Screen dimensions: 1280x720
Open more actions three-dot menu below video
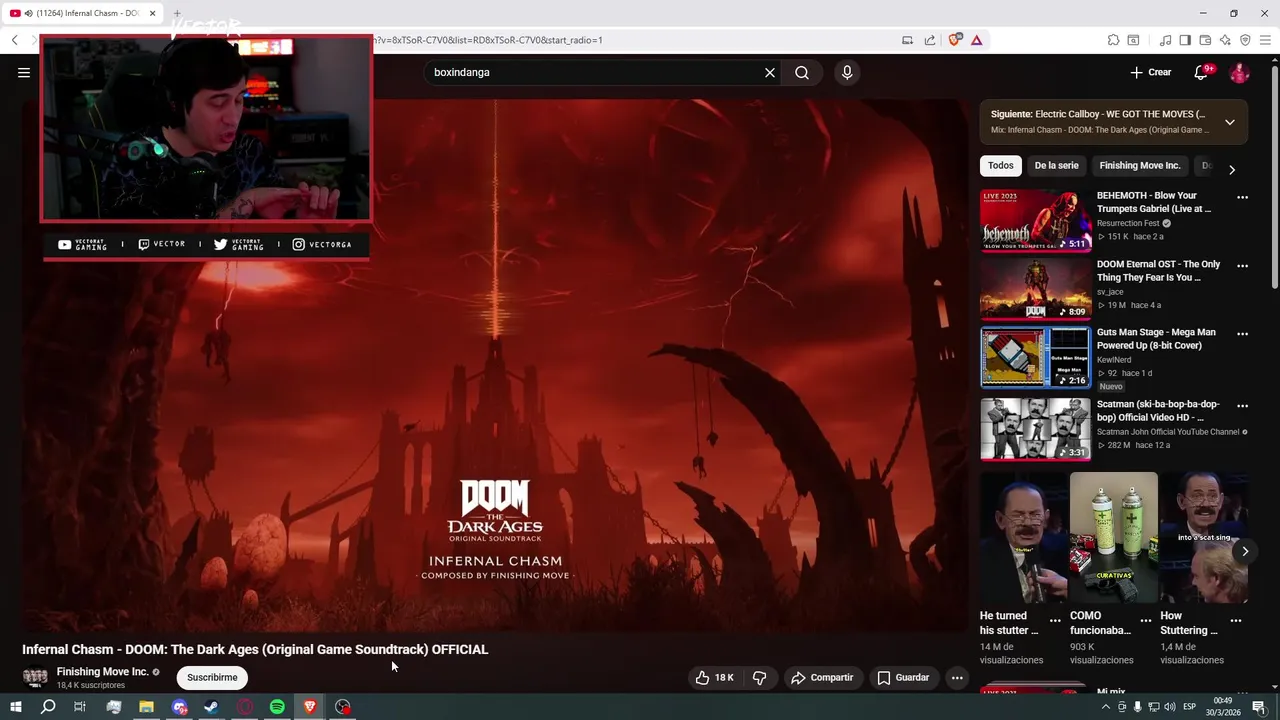tap(957, 677)
